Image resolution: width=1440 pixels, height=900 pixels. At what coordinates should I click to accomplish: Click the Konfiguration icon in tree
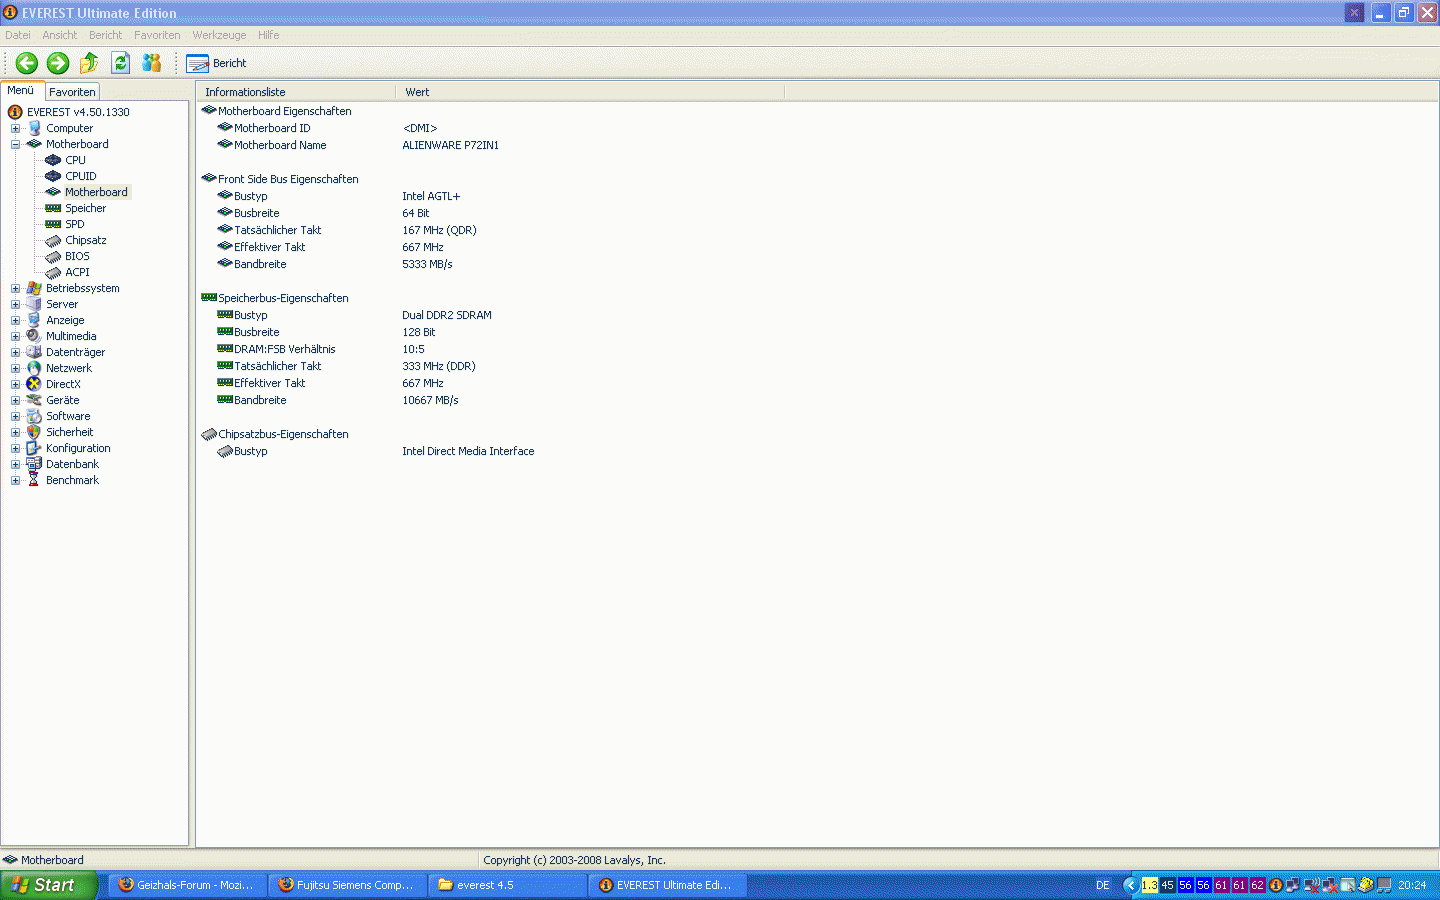point(34,448)
